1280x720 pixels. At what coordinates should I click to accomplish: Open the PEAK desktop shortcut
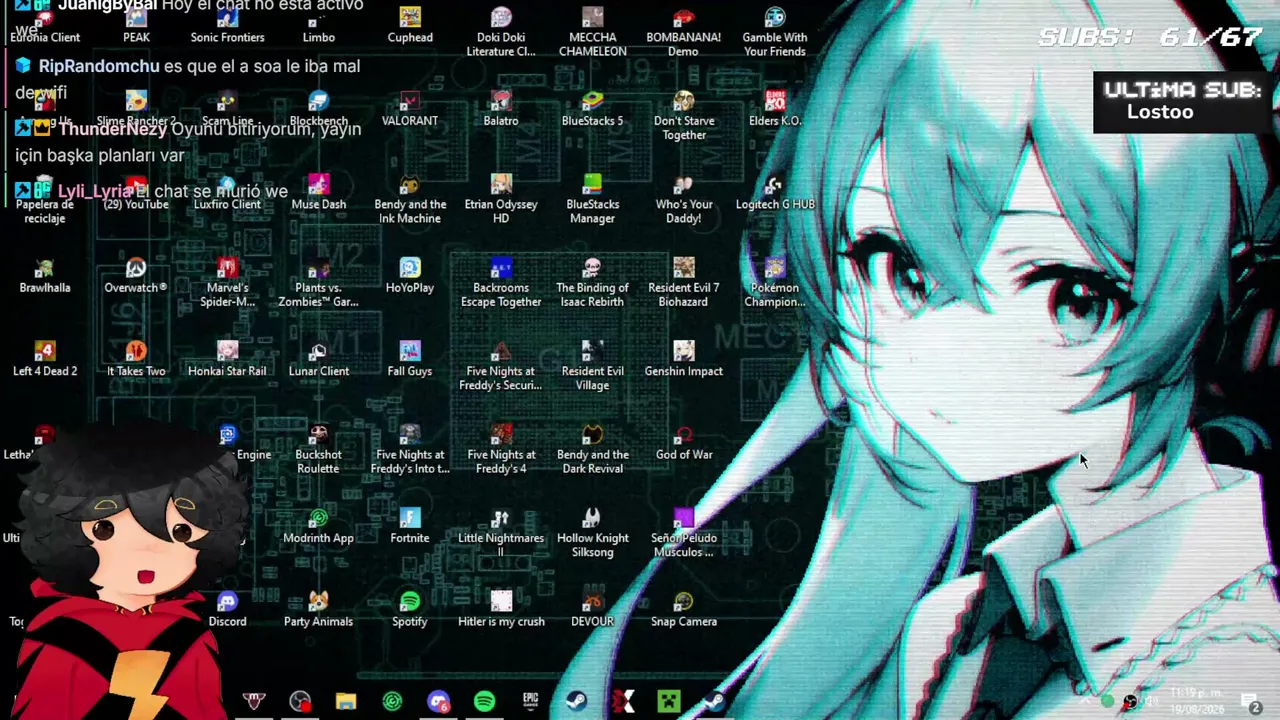(x=136, y=25)
